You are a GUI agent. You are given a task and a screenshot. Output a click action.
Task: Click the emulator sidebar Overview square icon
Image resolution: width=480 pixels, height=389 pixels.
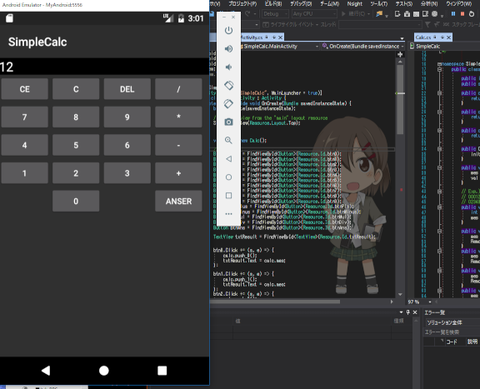tap(229, 195)
